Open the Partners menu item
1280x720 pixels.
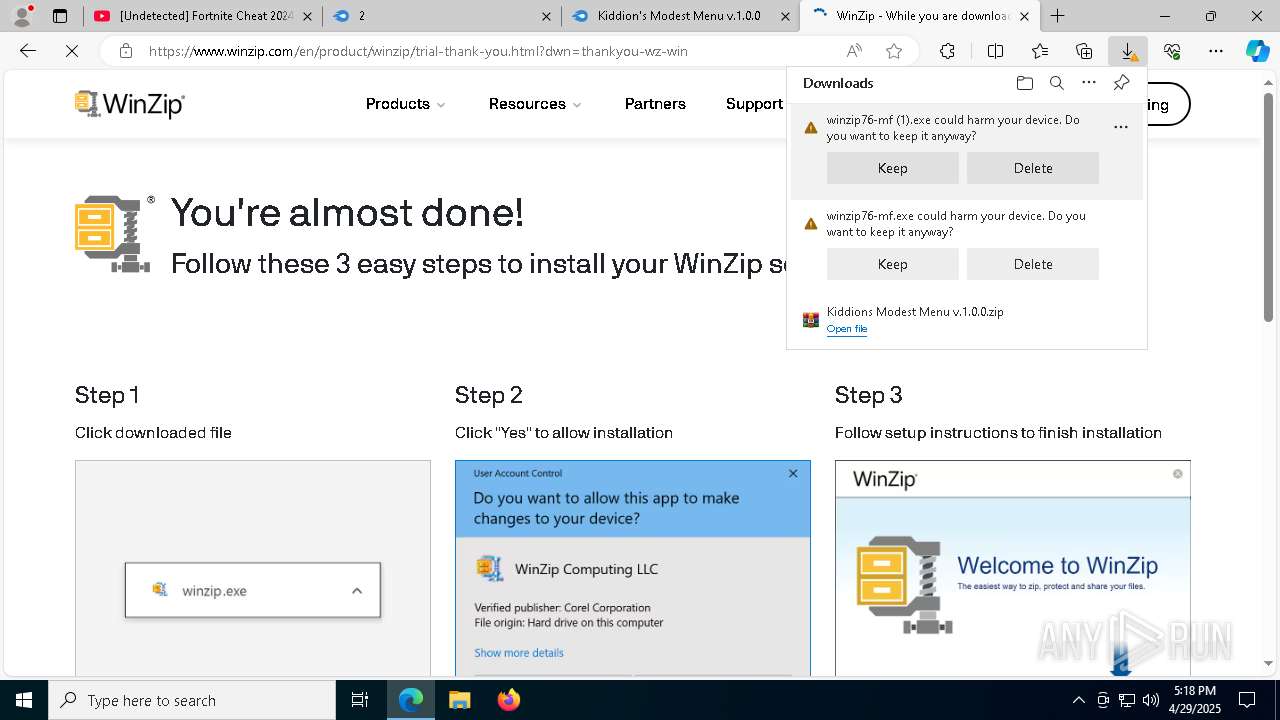pyautogui.click(x=655, y=104)
